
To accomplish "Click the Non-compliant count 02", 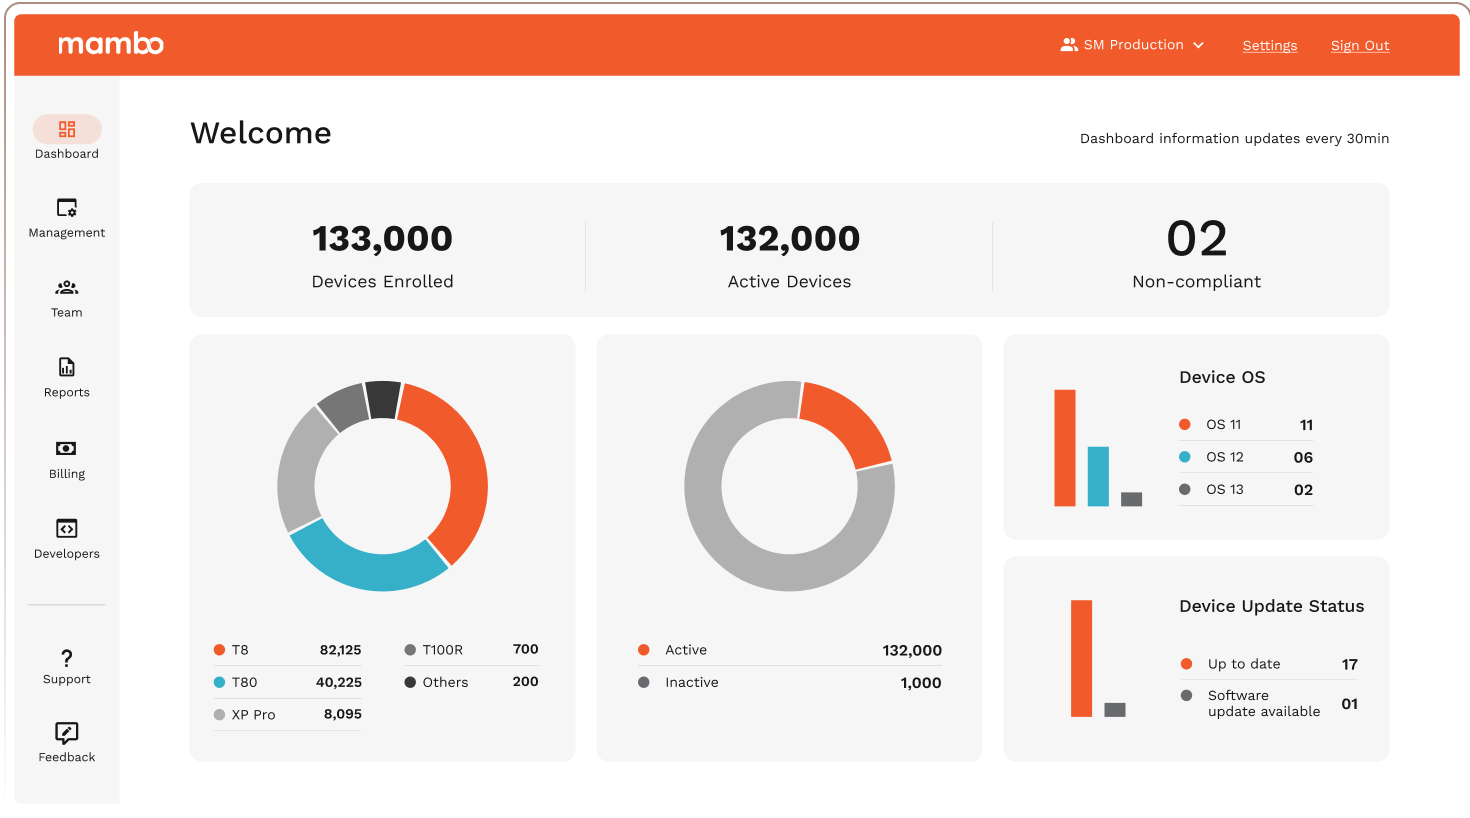I will coord(1196,239).
